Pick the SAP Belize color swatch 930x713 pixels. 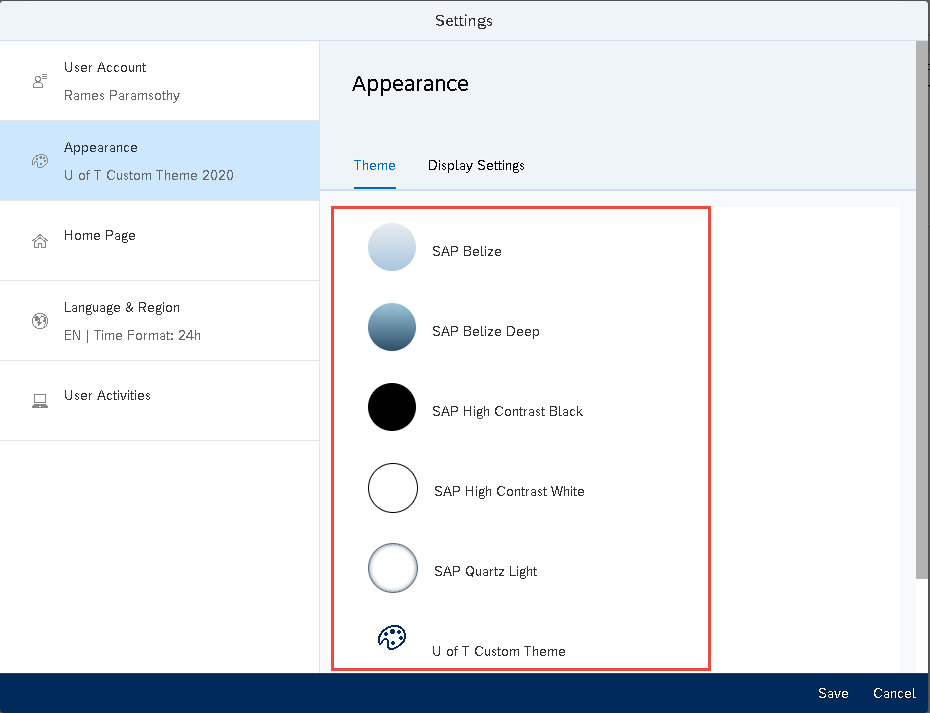click(392, 247)
